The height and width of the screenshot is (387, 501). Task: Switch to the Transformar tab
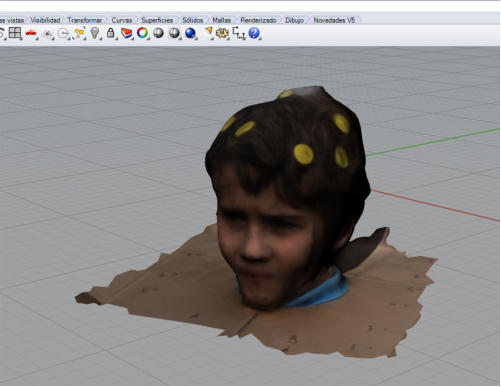tap(85, 20)
